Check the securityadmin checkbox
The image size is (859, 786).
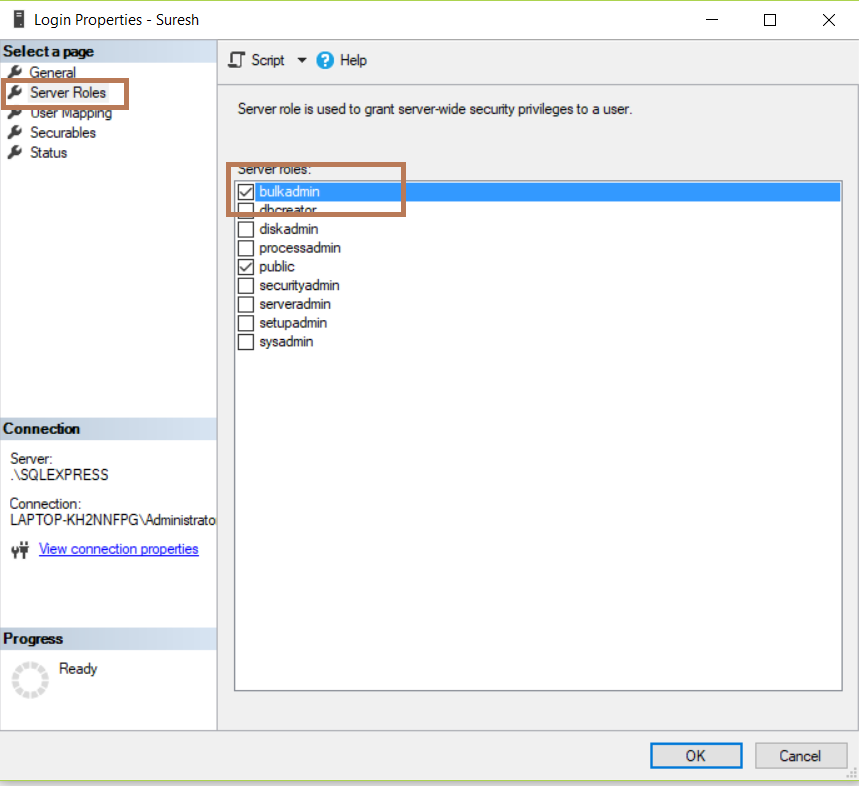click(x=245, y=285)
